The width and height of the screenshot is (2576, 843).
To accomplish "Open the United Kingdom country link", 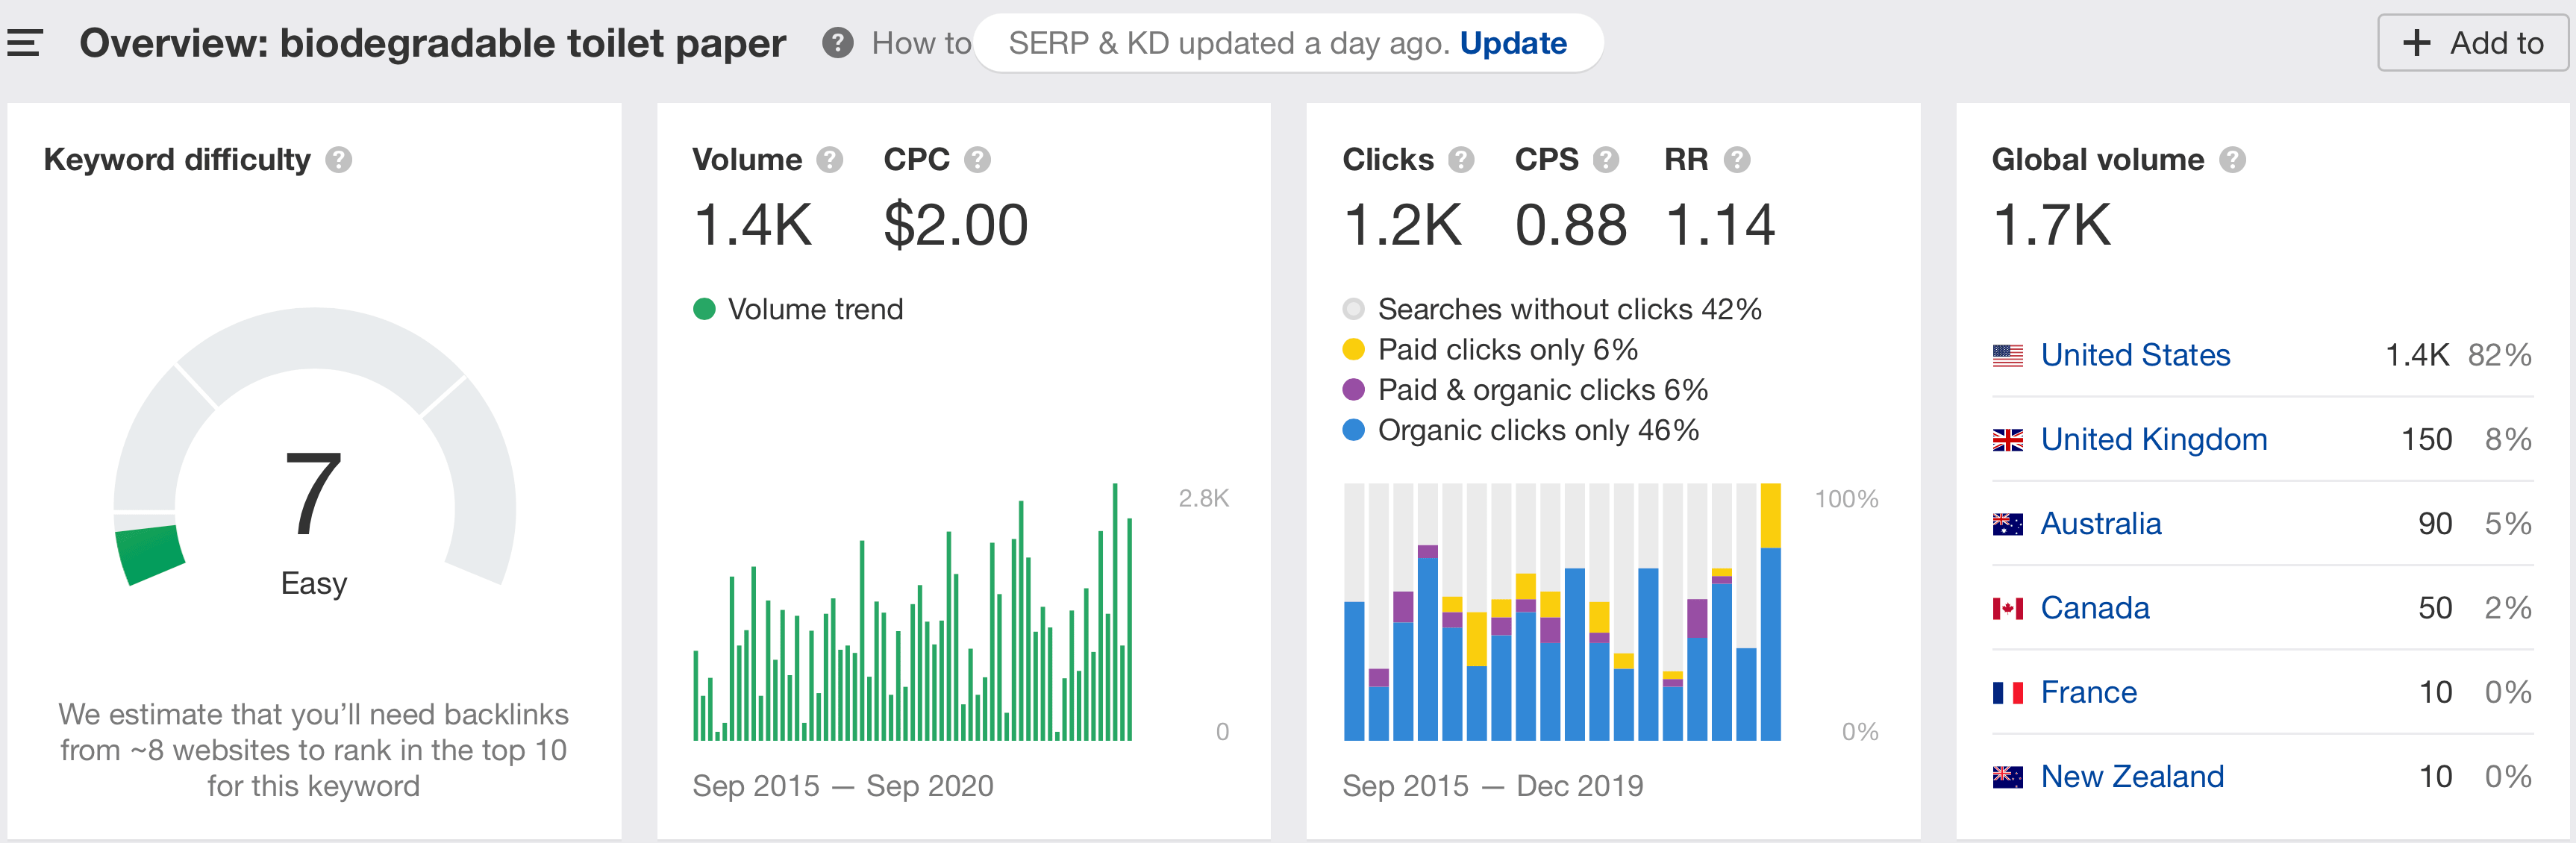I will [x=2153, y=439].
